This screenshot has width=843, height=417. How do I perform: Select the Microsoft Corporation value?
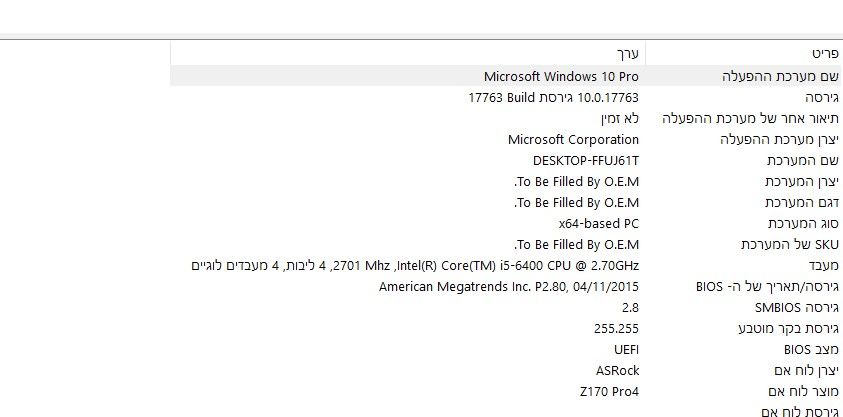coord(573,140)
